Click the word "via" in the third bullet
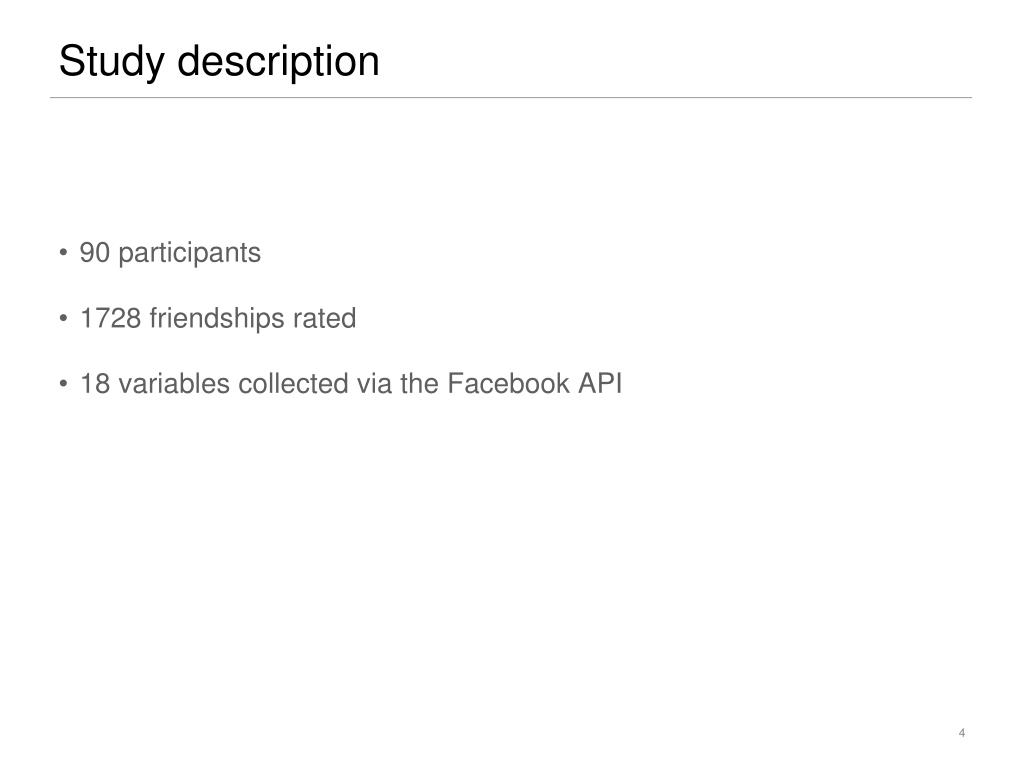The width and height of the screenshot is (1024, 768). (x=374, y=383)
